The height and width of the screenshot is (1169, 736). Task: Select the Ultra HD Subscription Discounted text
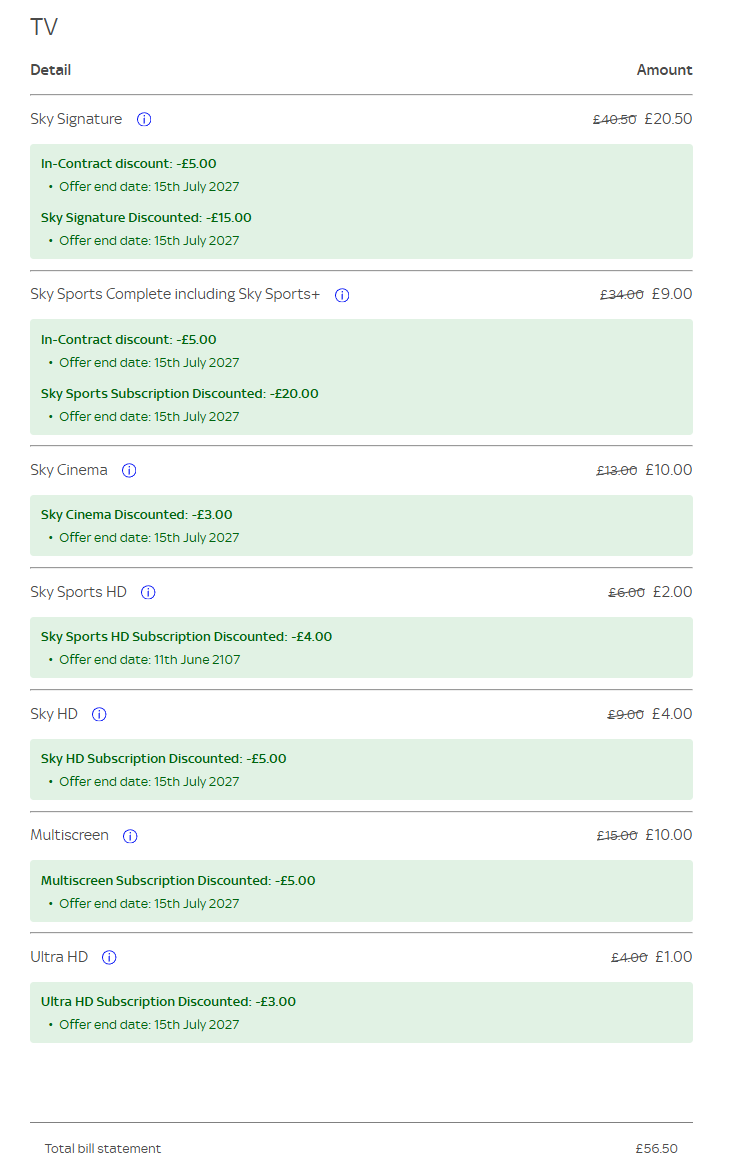coord(169,1002)
